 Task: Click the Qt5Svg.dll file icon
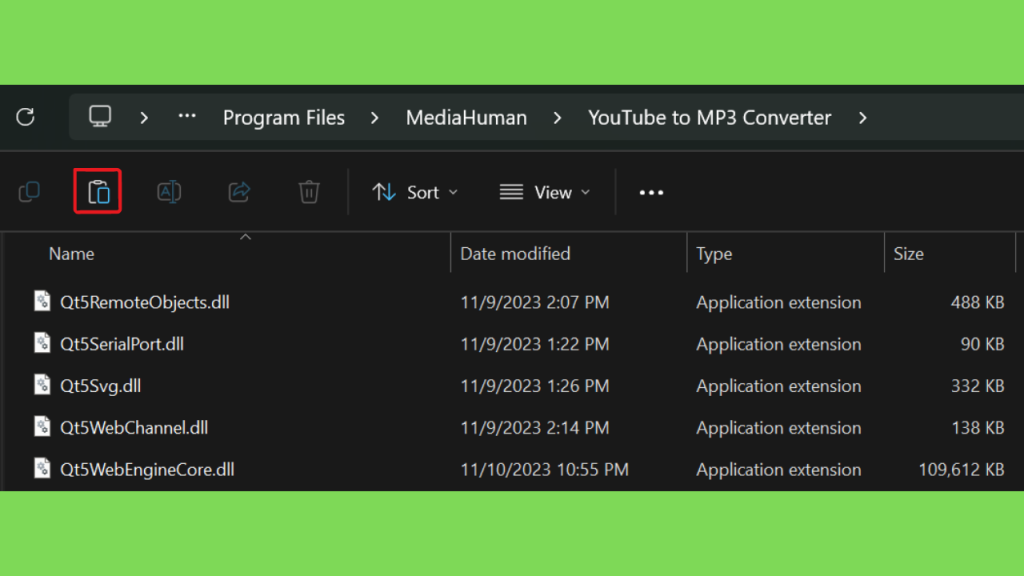(x=42, y=385)
